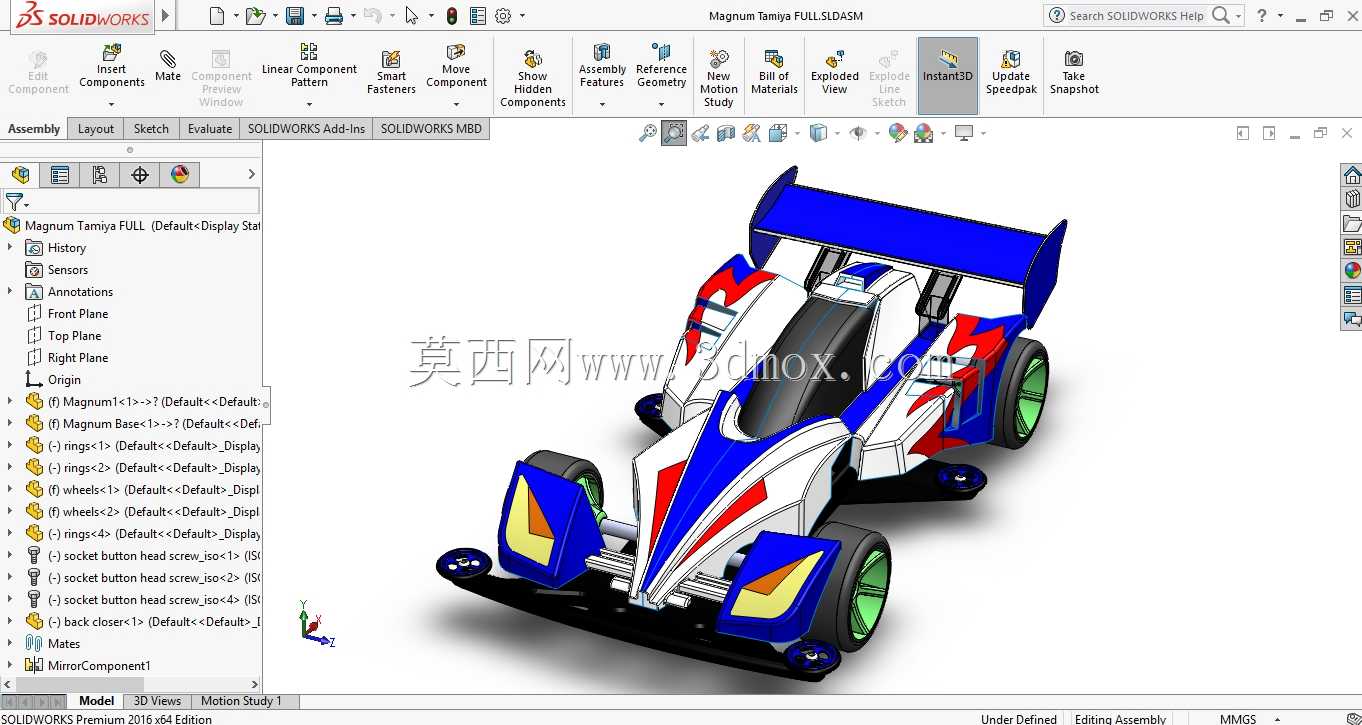This screenshot has height=725, width=1362.
Task: Expand the MirrorComponent1 node
Action: pos(10,666)
